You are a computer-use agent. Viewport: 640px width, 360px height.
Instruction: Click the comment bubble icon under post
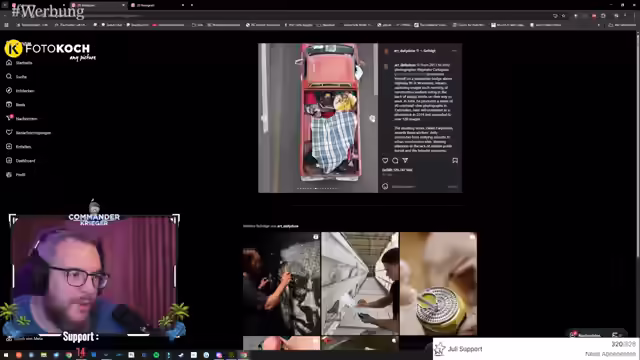(x=395, y=160)
